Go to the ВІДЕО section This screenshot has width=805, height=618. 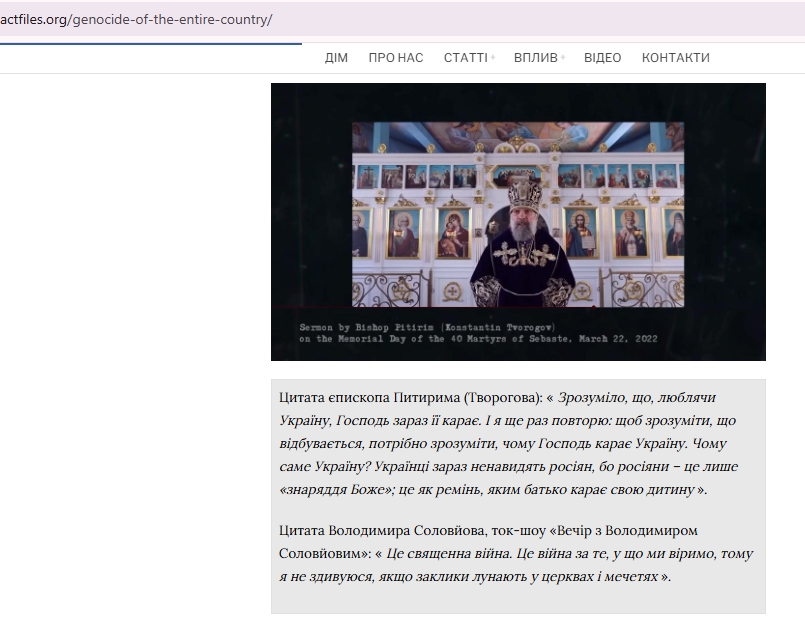coord(602,58)
